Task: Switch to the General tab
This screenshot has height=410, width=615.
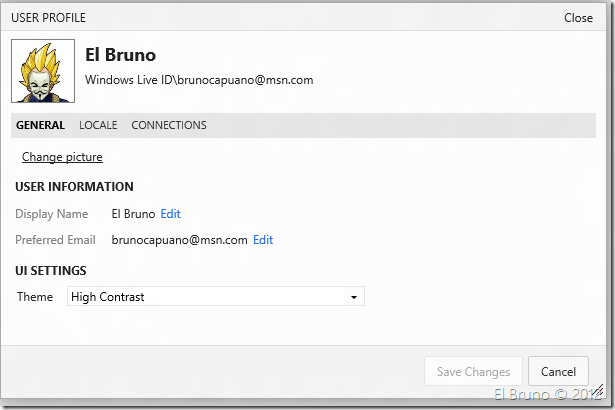Action: (x=40, y=125)
